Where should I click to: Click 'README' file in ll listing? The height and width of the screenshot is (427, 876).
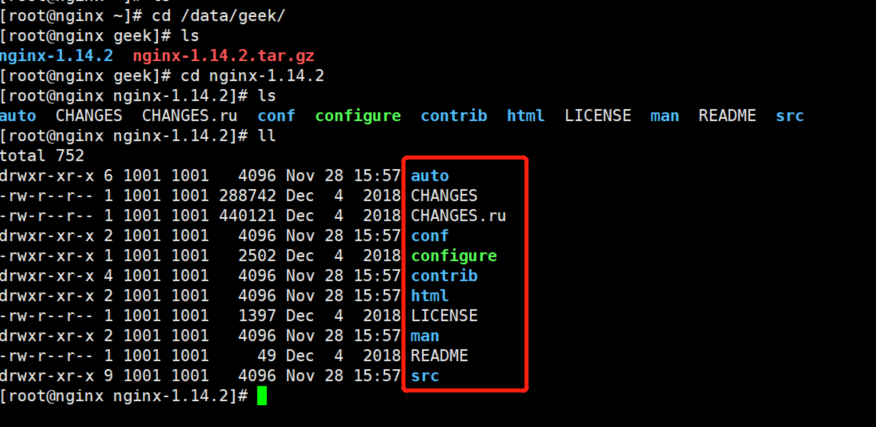(x=439, y=356)
